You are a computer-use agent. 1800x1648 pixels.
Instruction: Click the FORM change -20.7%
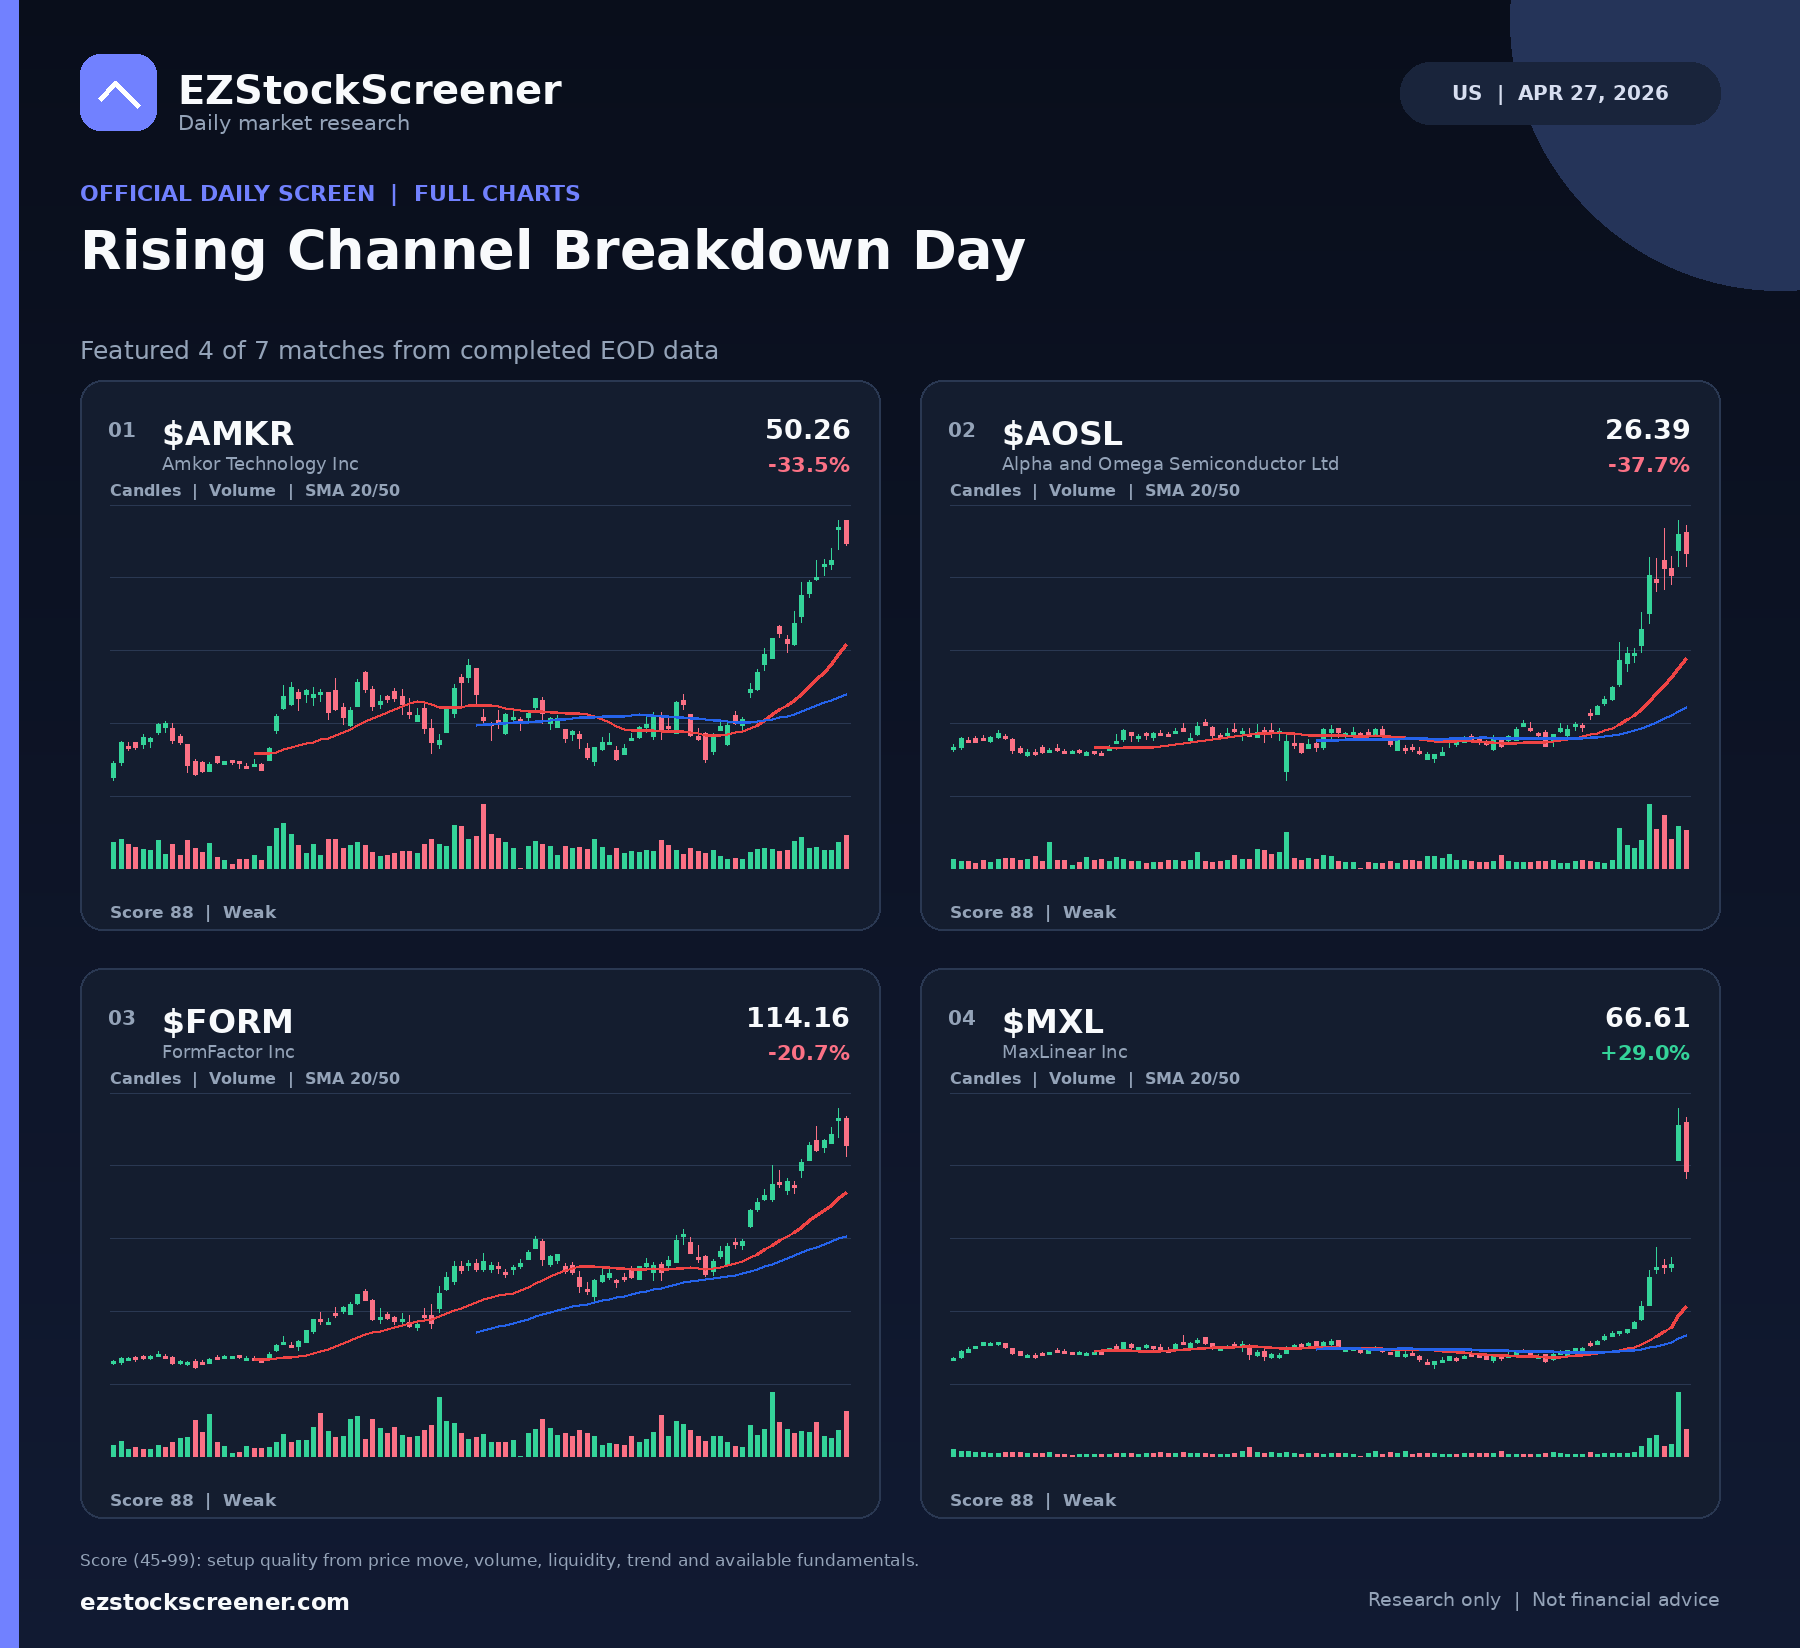[809, 1053]
